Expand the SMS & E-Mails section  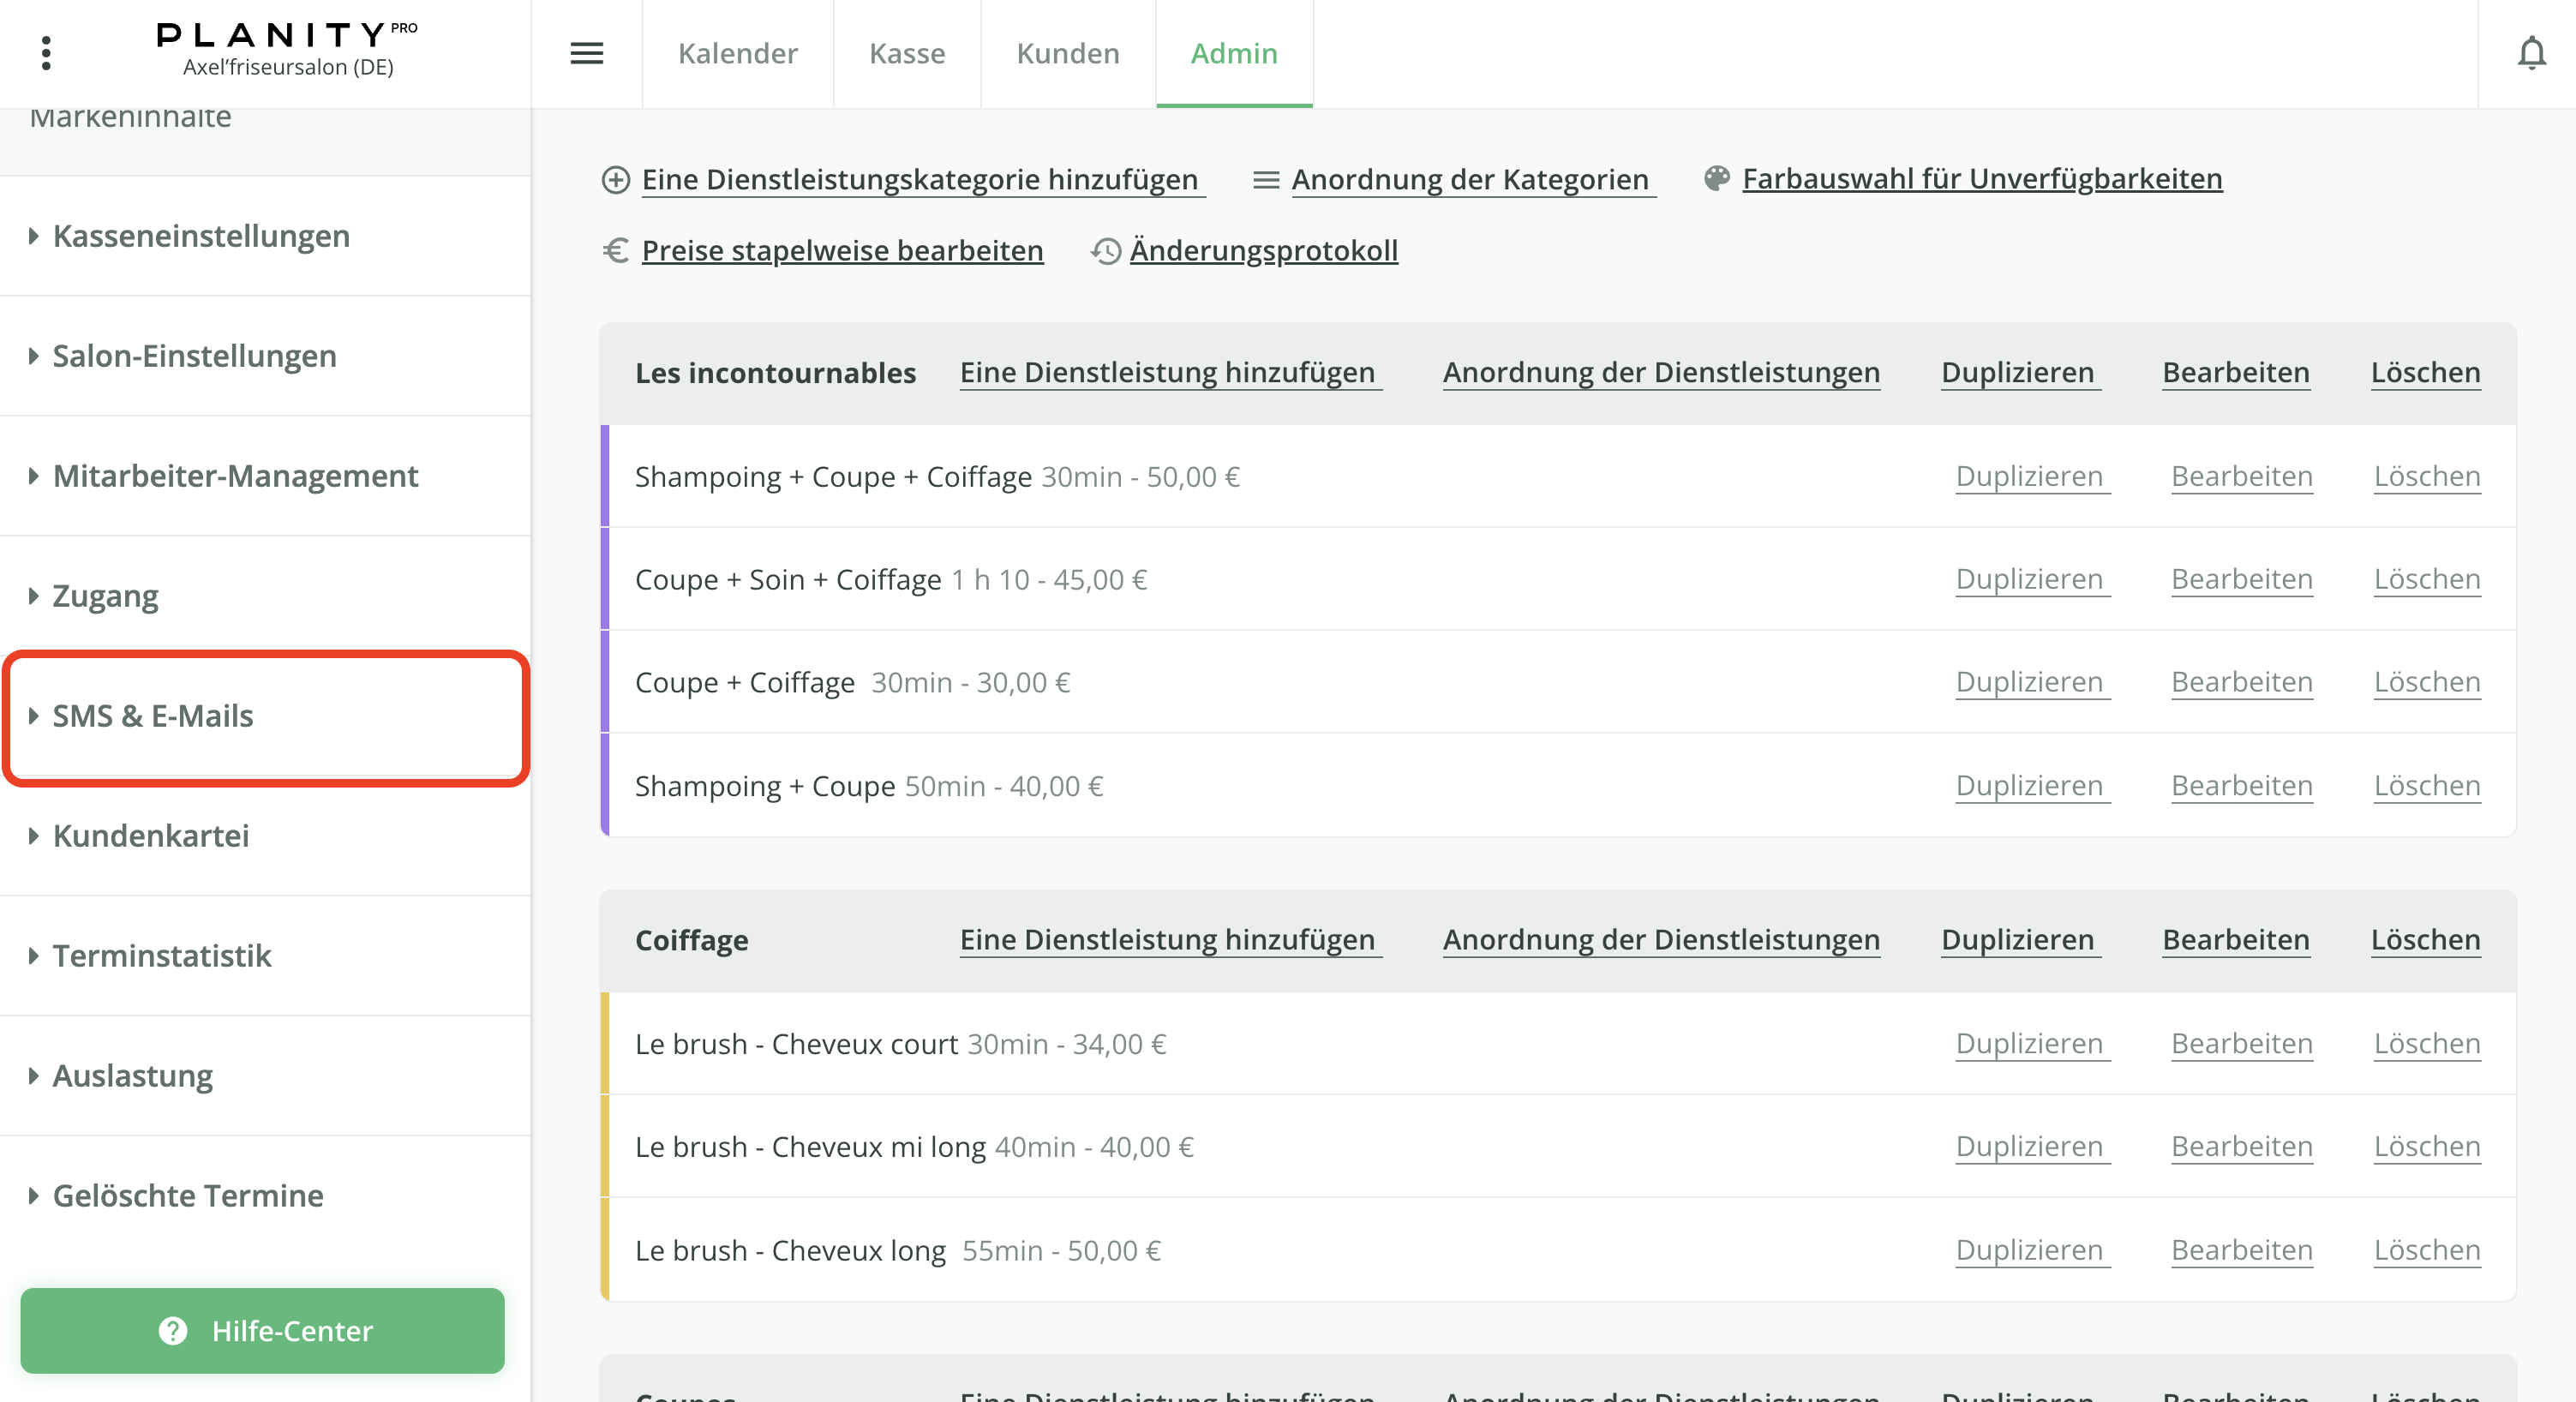click(x=152, y=715)
